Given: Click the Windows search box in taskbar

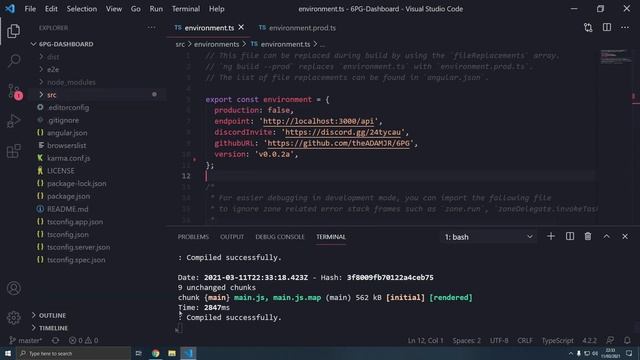Looking at the screenshot, I should pyautogui.click(x=74, y=353).
